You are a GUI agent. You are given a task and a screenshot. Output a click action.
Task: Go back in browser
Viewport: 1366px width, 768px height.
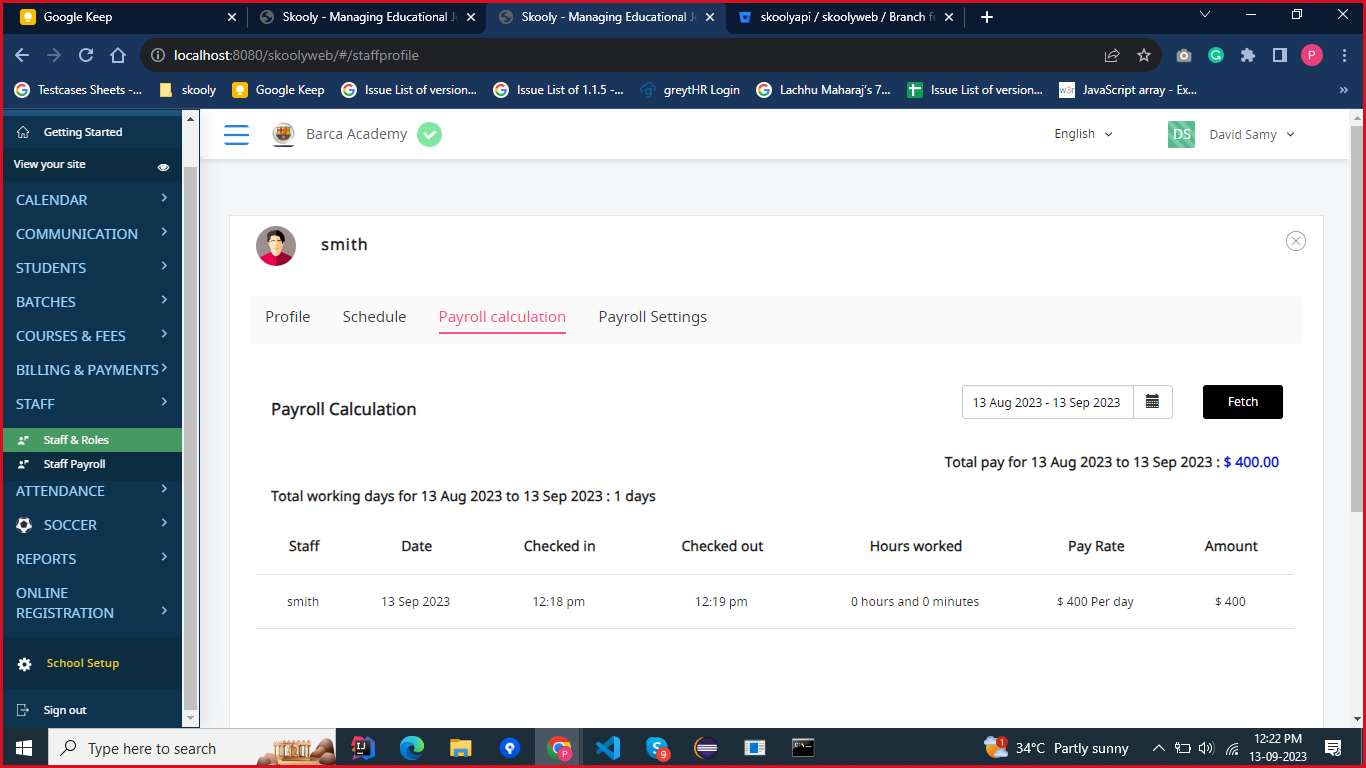(22, 56)
